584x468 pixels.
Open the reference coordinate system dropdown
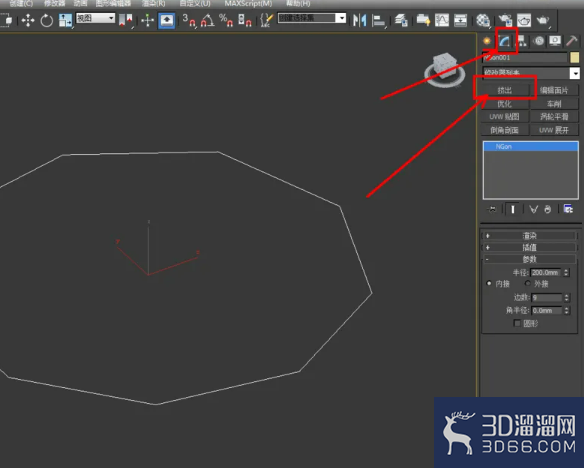95,18
